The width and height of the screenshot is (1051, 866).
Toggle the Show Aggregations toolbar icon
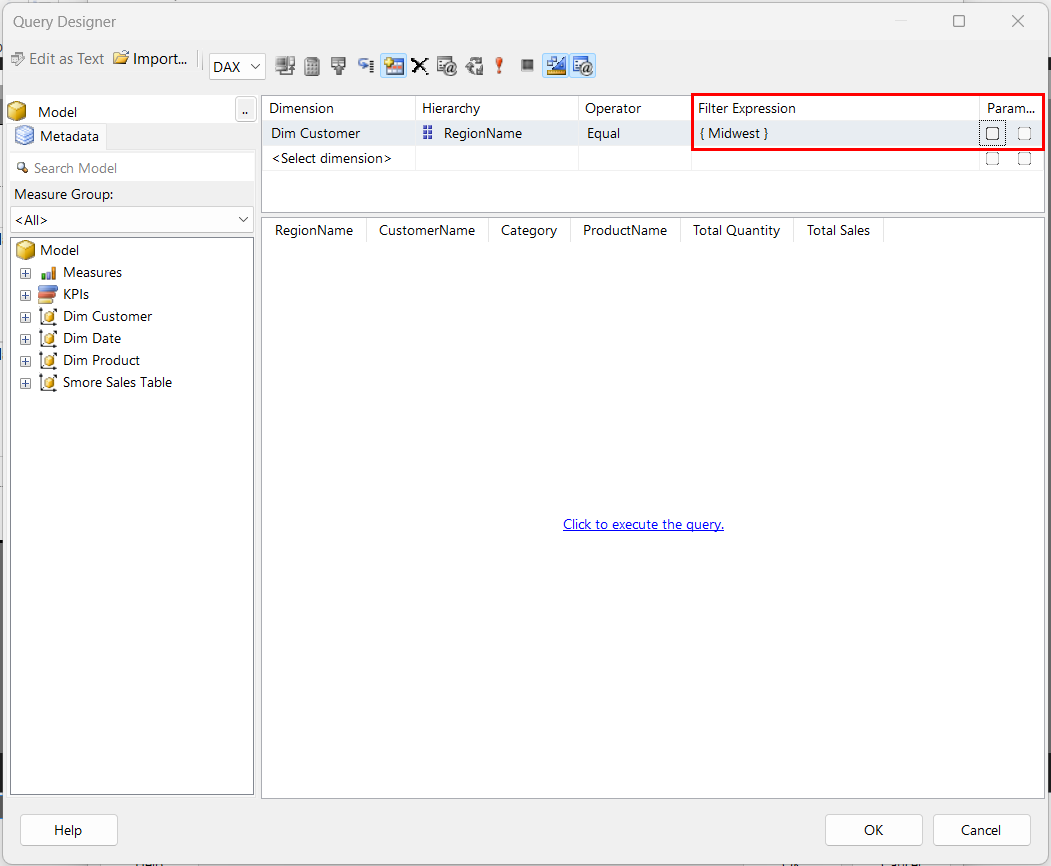pos(393,66)
